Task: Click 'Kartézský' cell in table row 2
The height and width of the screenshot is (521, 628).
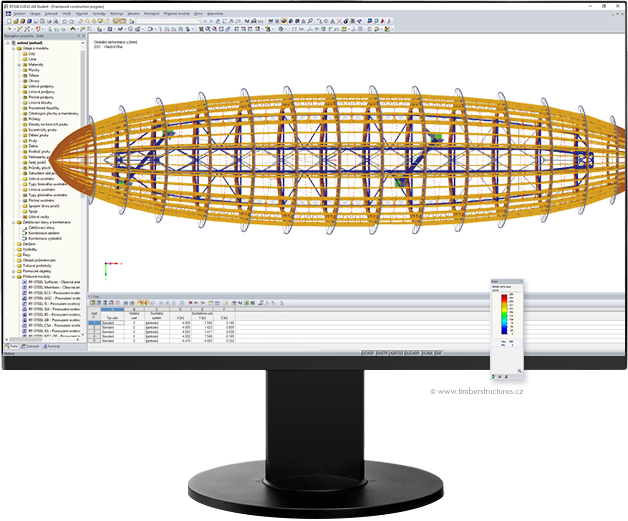Action: (157, 327)
